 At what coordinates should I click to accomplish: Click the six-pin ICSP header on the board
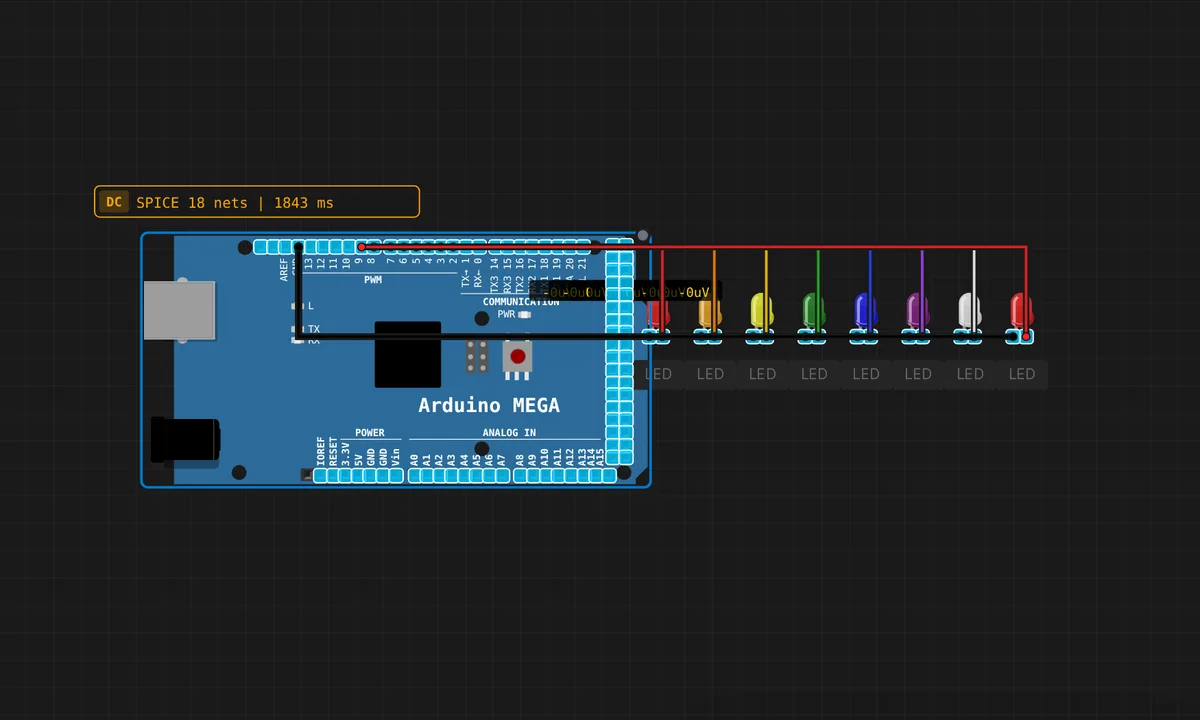click(477, 356)
